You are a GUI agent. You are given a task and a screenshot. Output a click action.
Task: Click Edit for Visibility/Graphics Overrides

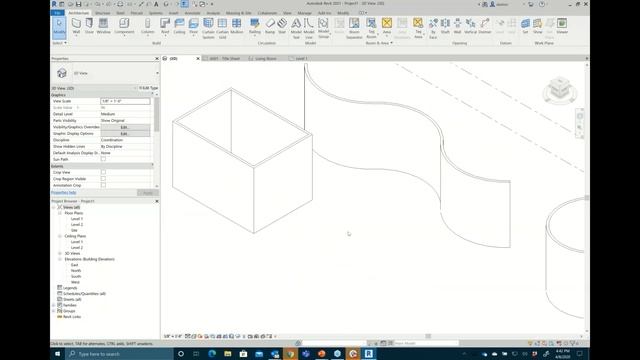(x=125, y=127)
